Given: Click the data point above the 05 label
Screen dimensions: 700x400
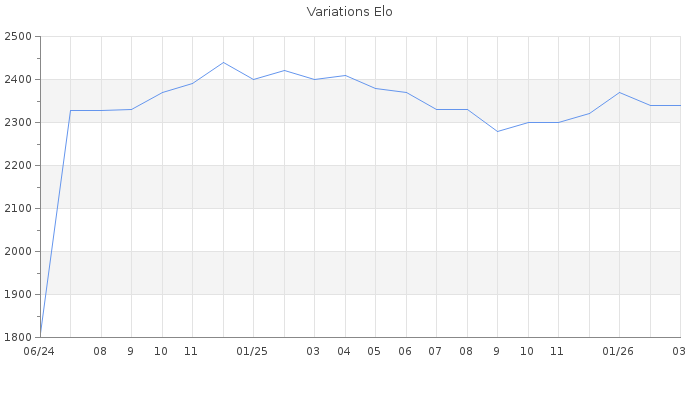Looking at the screenshot, I should click(375, 88).
